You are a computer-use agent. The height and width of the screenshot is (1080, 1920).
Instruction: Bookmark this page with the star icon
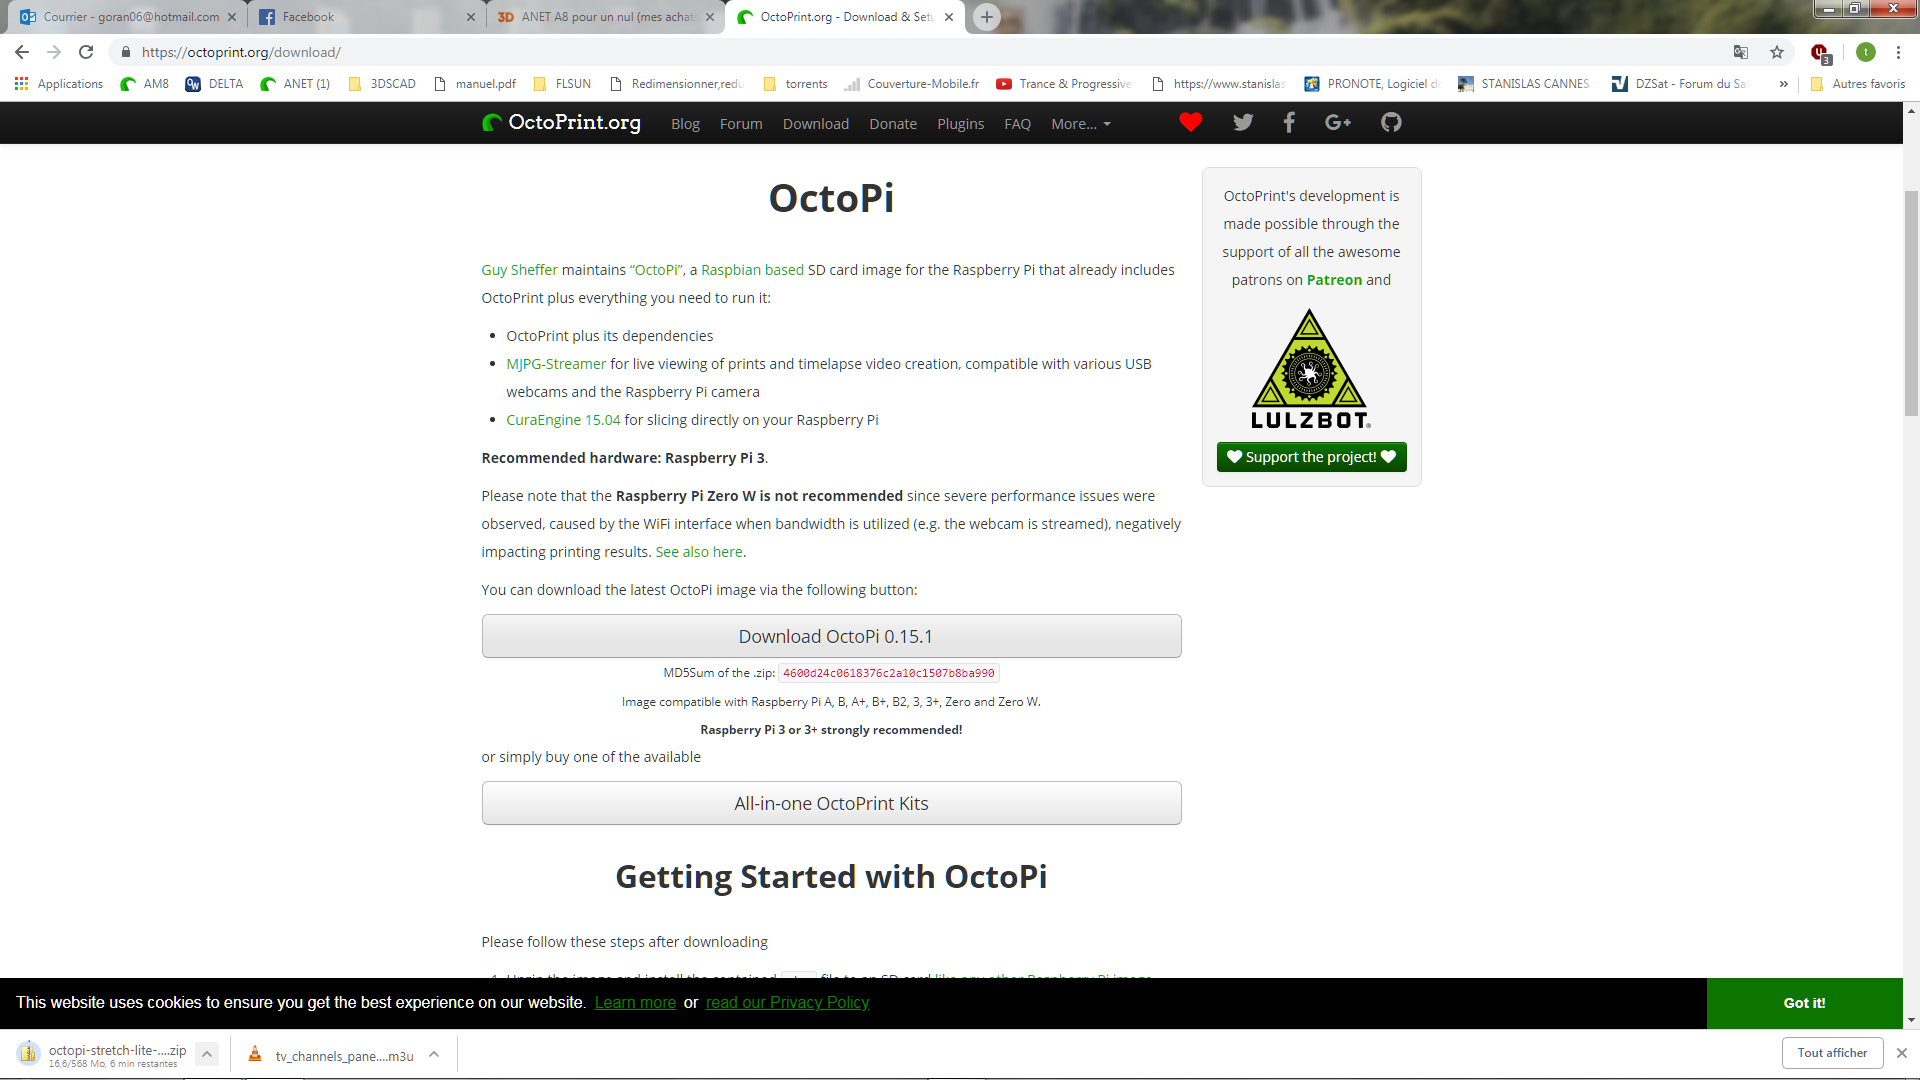(x=1777, y=52)
